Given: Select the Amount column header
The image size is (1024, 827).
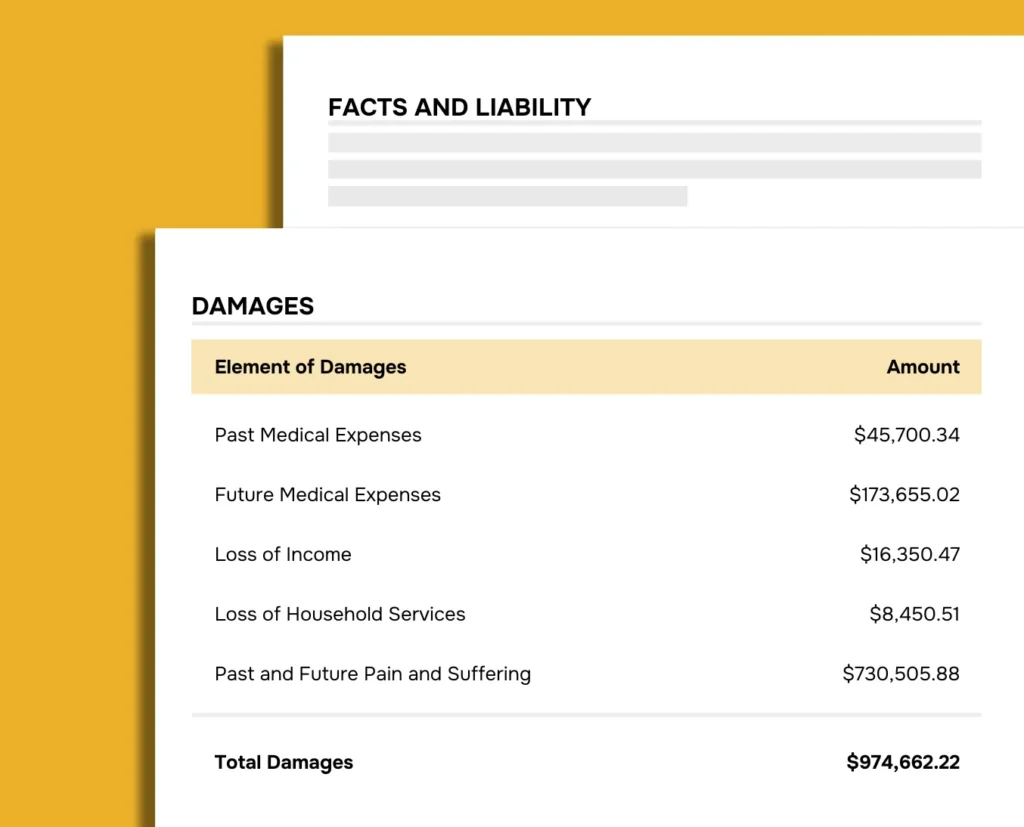Looking at the screenshot, I should (922, 367).
